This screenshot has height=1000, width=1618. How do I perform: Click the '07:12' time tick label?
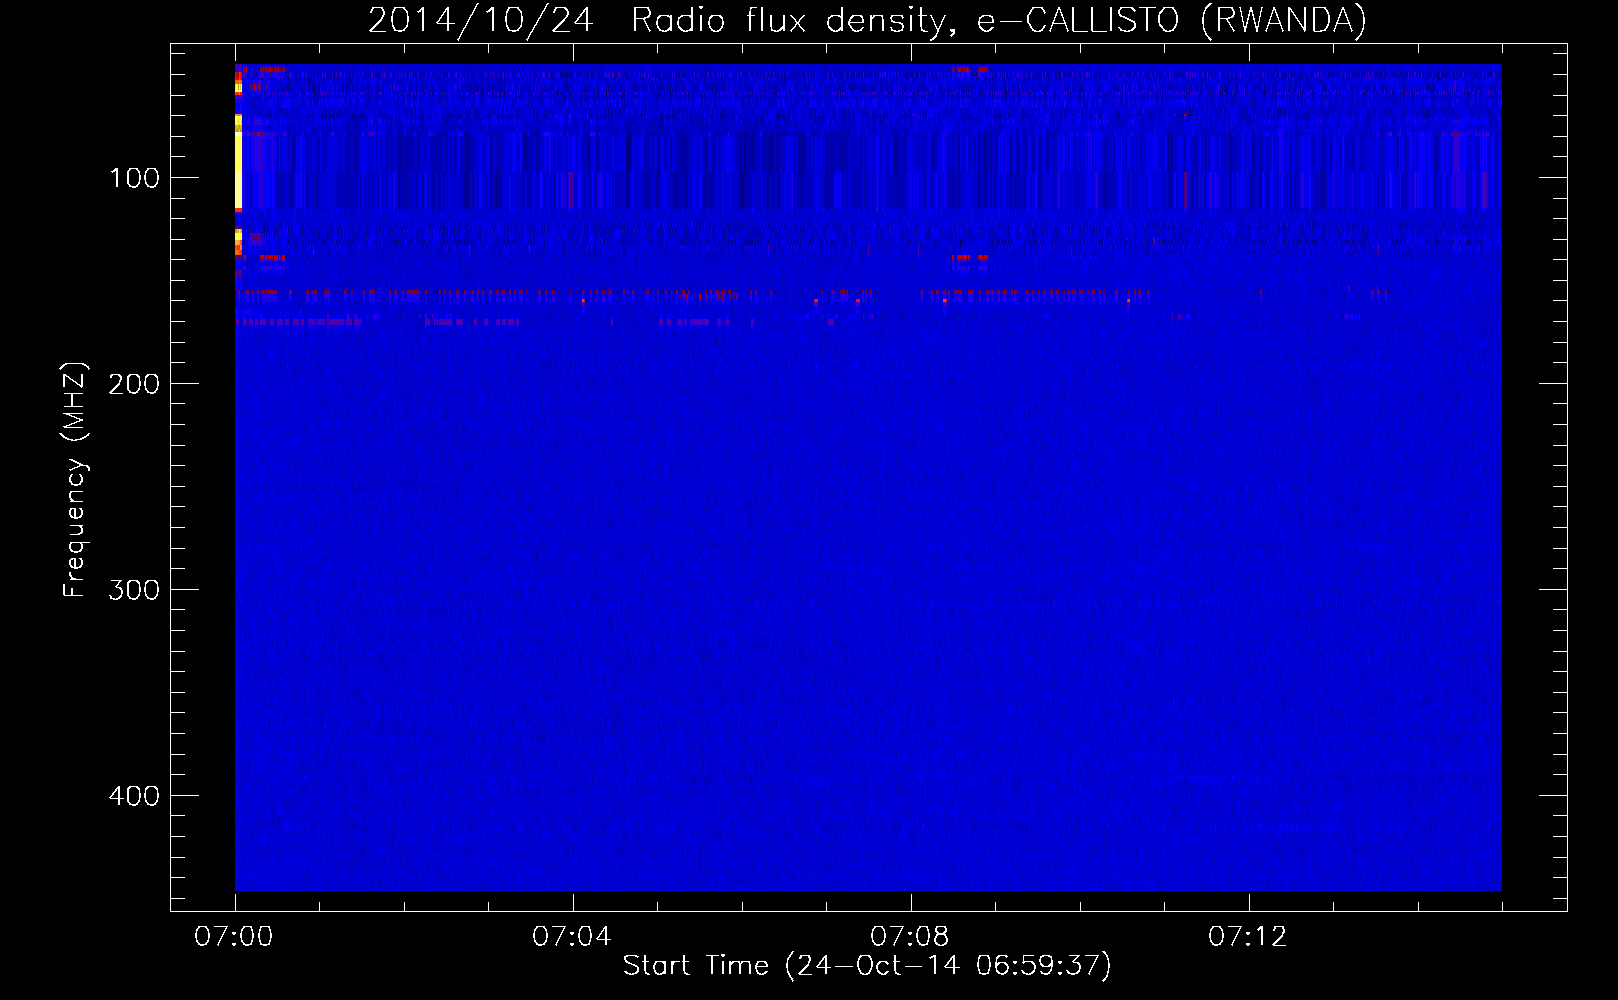point(1248,936)
